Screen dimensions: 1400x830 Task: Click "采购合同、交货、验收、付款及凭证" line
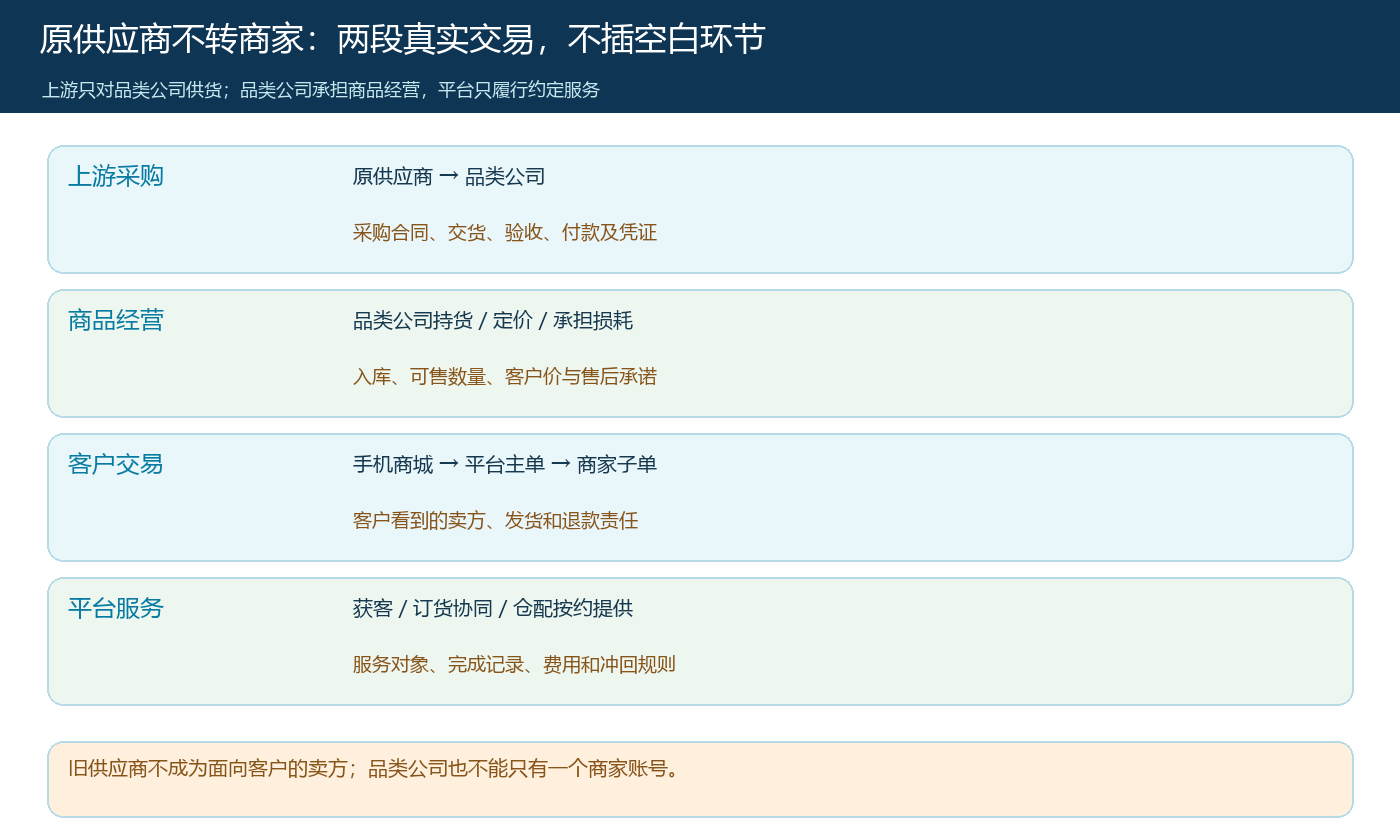pos(505,233)
